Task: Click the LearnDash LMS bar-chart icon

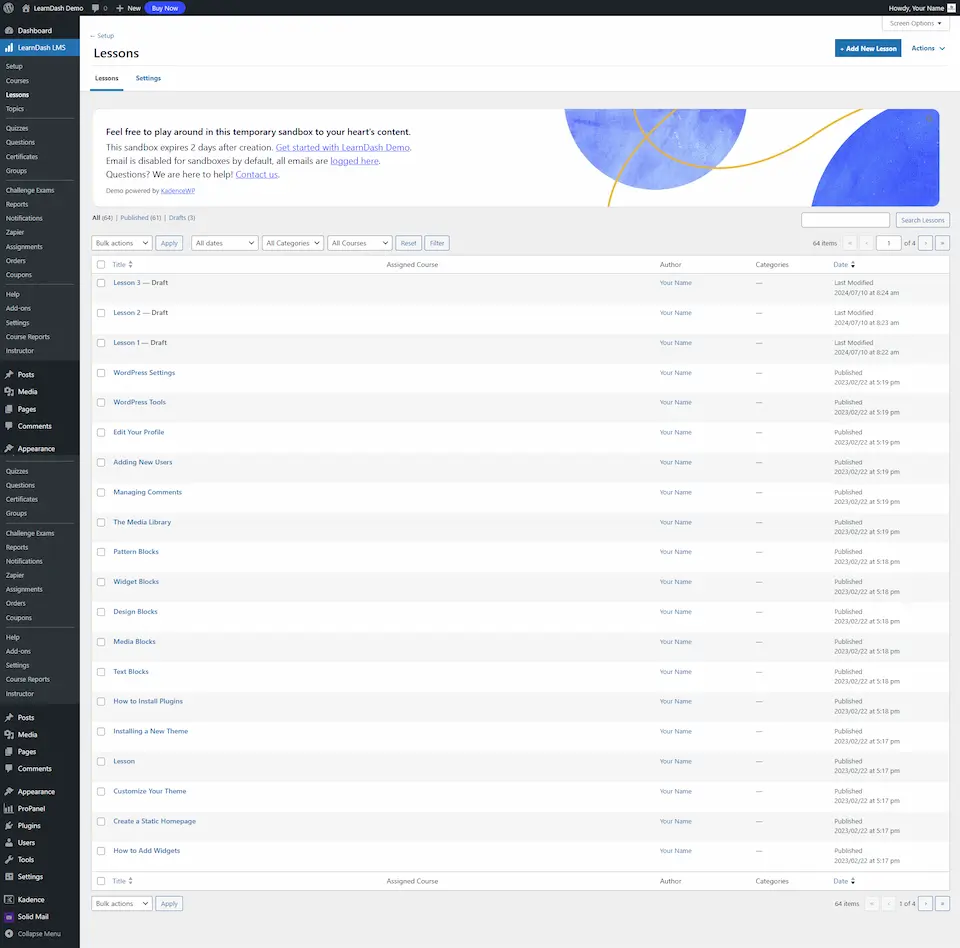Action: [9, 47]
